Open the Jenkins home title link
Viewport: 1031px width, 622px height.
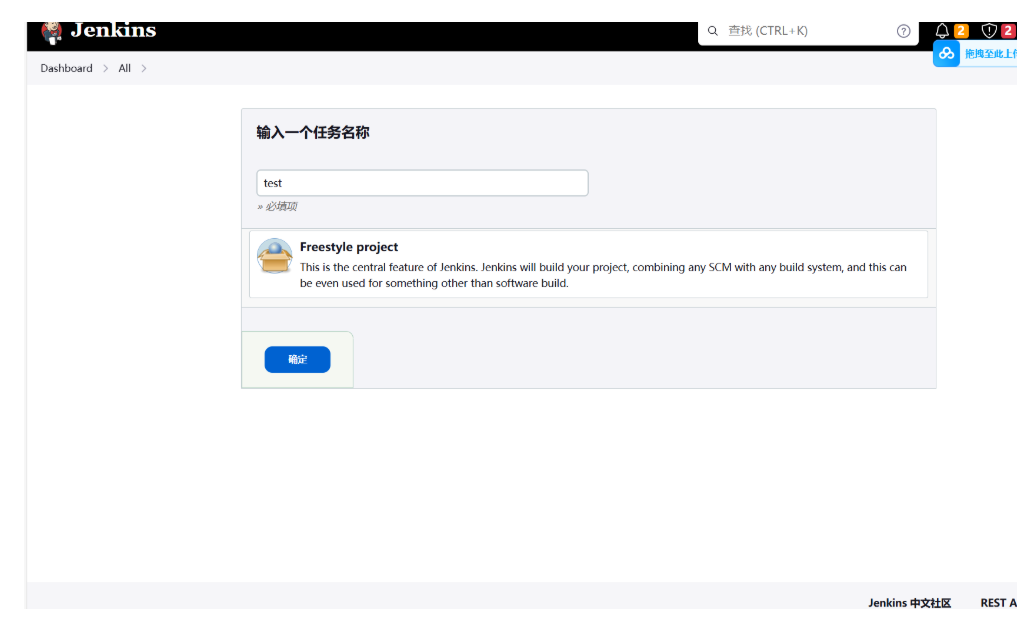[x=113, y=30]
